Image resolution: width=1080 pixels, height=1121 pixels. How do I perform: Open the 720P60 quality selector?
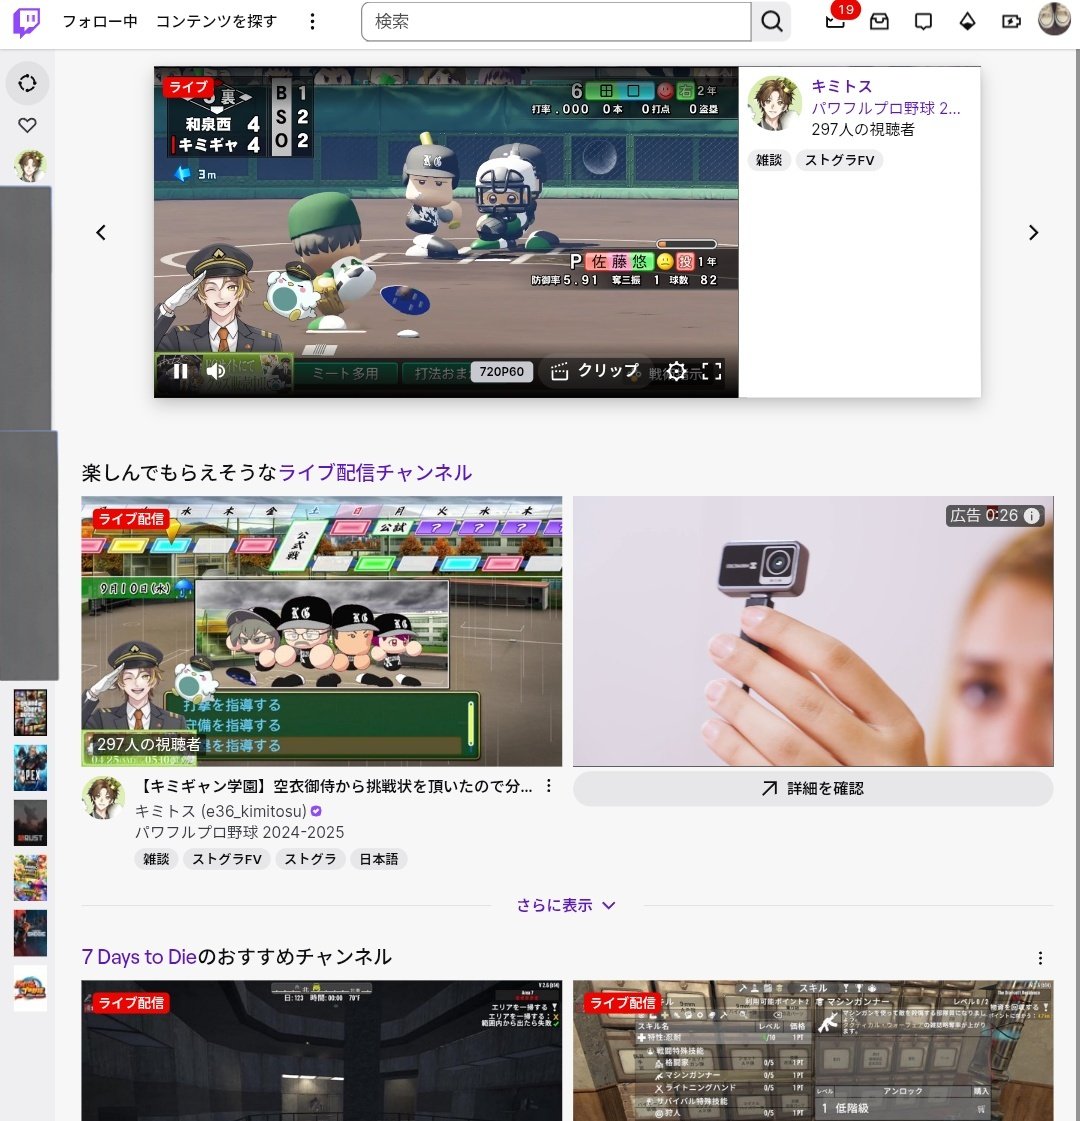tap(501, 372)
